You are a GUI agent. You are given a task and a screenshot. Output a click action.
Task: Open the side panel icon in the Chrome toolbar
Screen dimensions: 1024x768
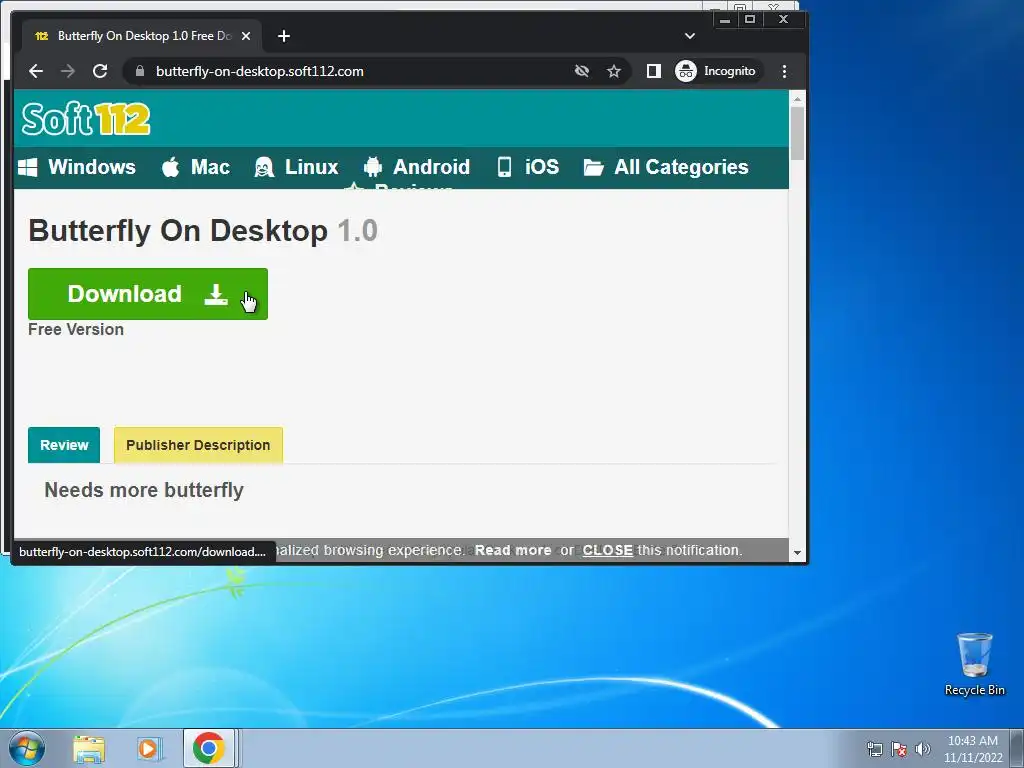653,71
